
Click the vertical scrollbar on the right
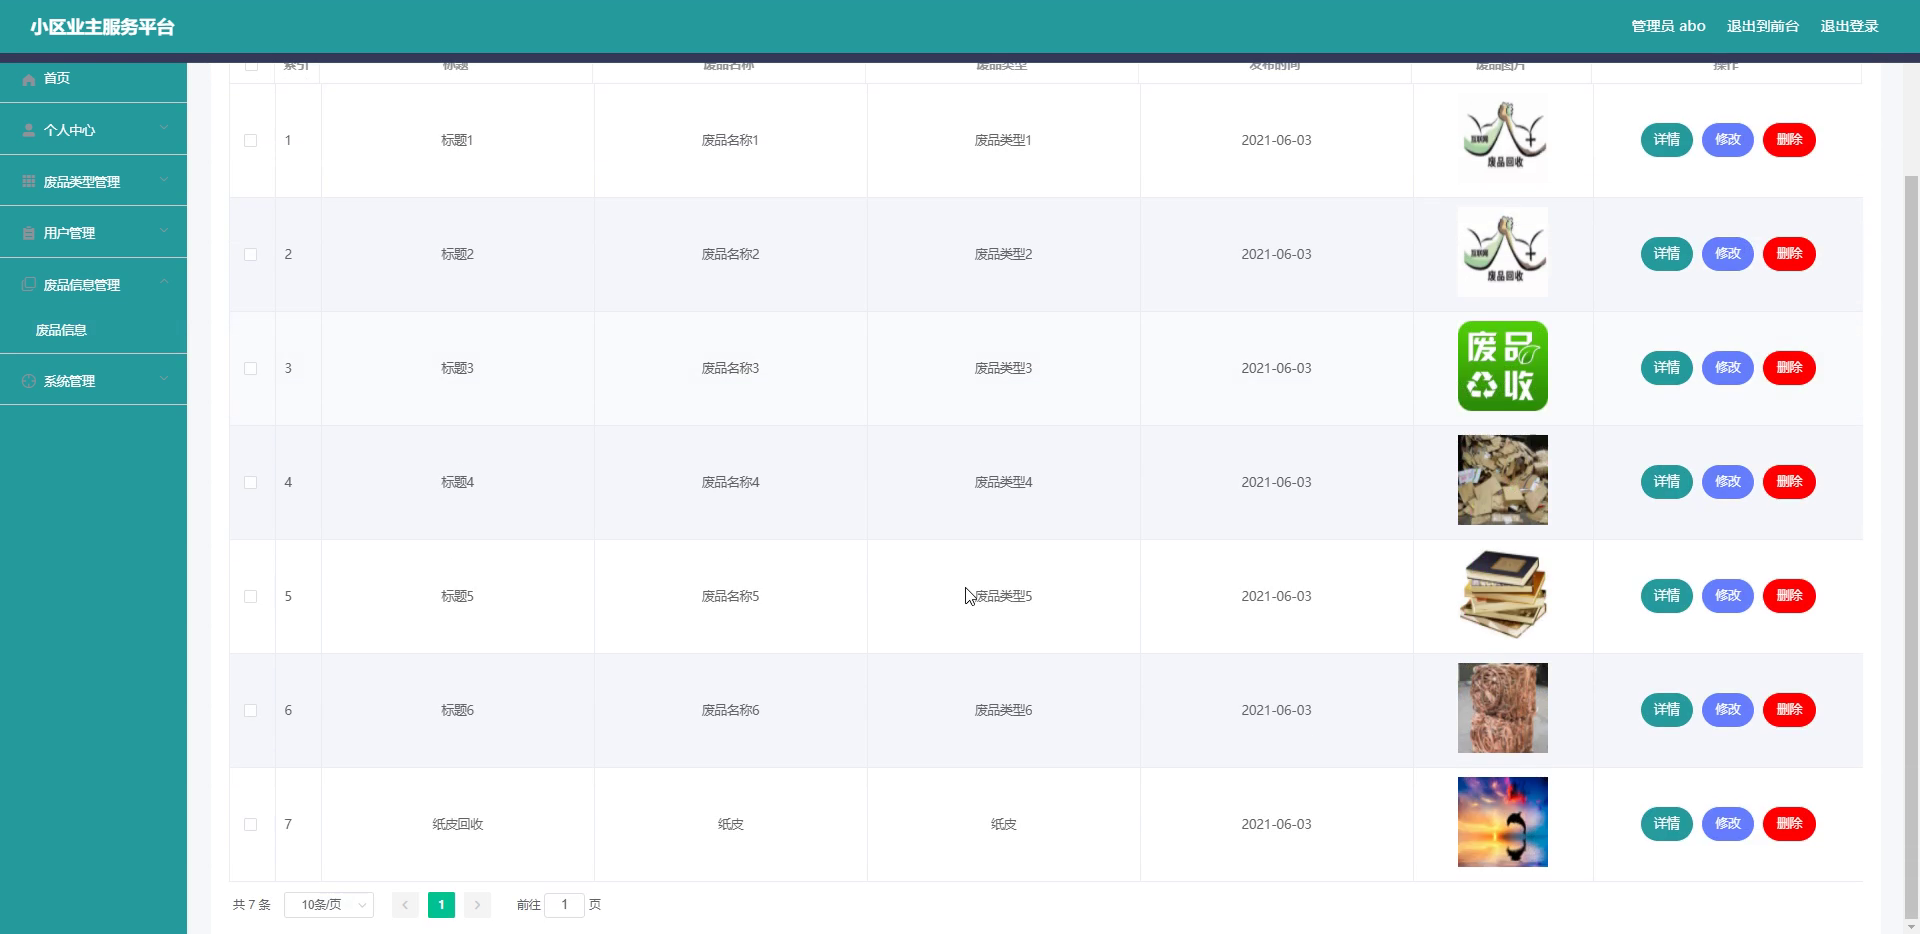point(1911,545)
